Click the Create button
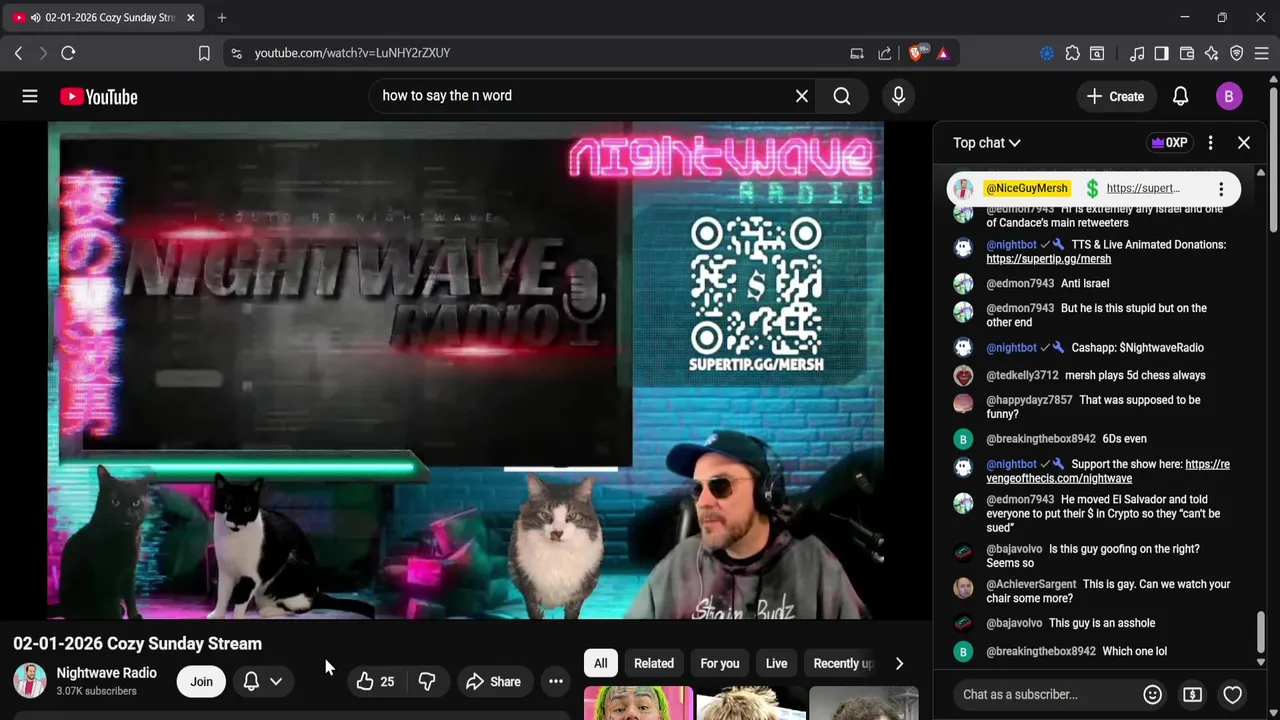 coord(1115,96)
